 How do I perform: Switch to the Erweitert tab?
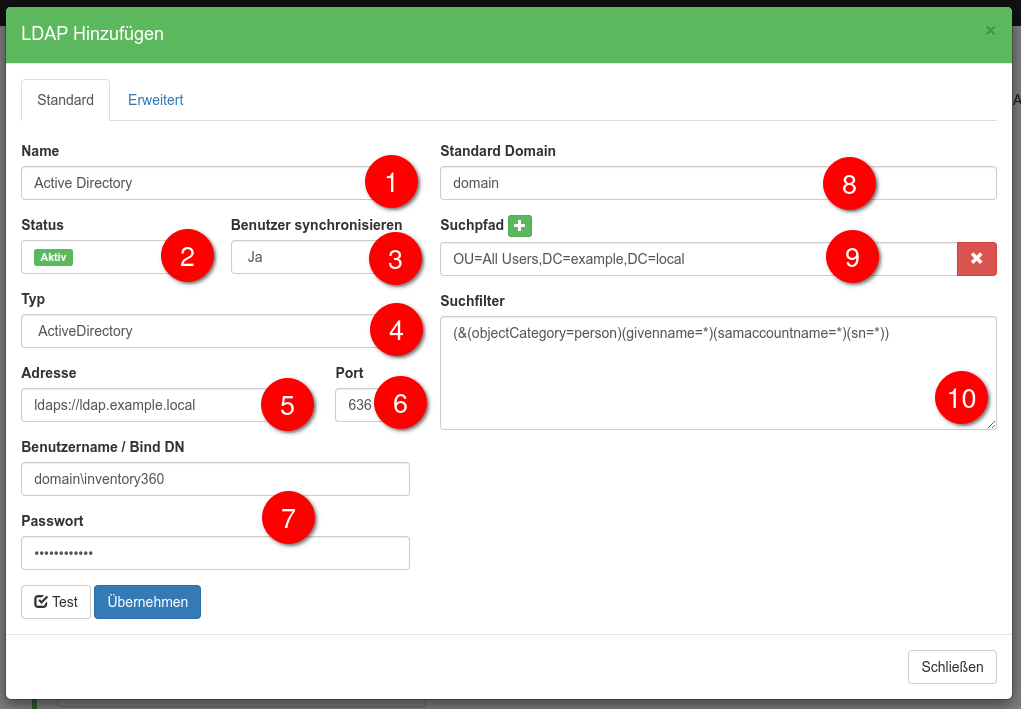[x=155, y=99]
